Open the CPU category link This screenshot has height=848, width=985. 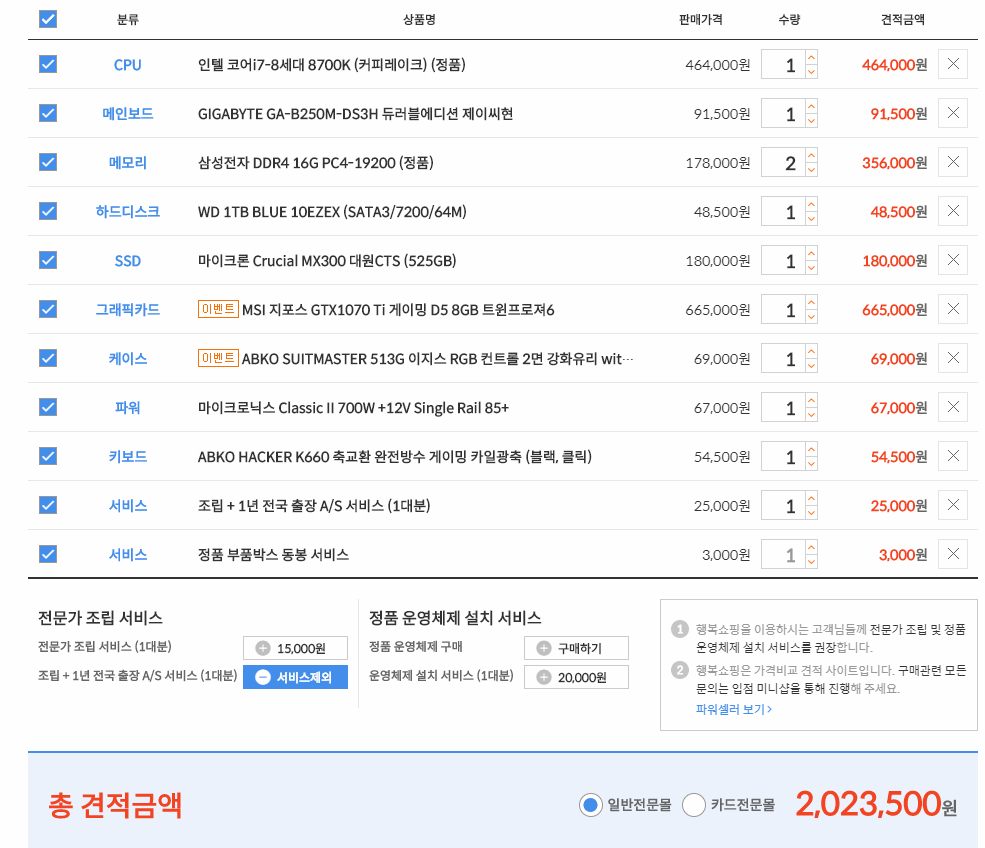tap(128, 65)
